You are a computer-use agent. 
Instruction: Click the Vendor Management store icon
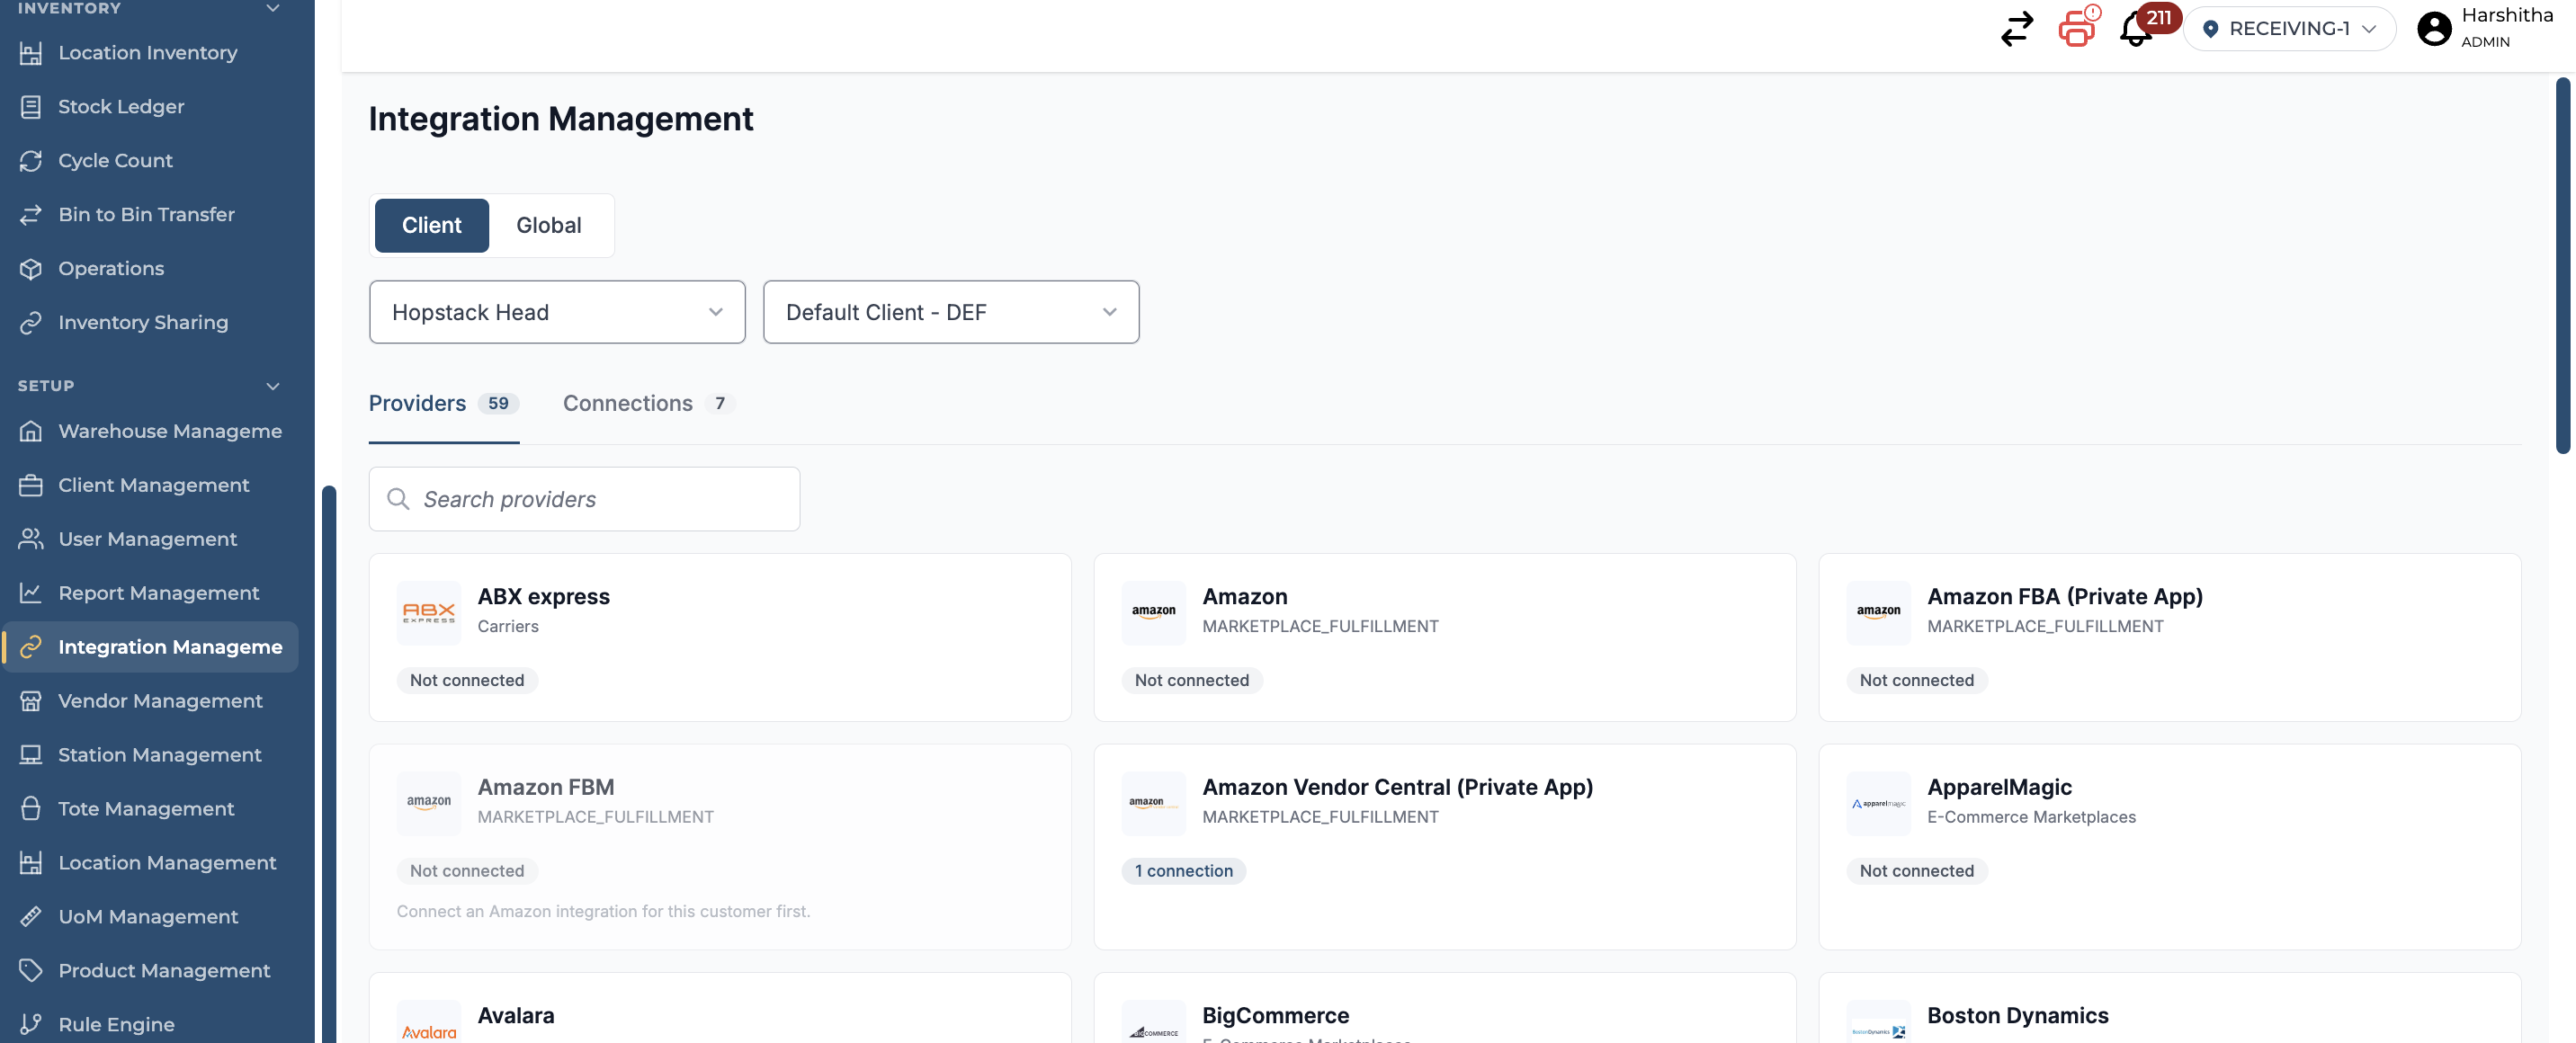[x=31, y=701]
